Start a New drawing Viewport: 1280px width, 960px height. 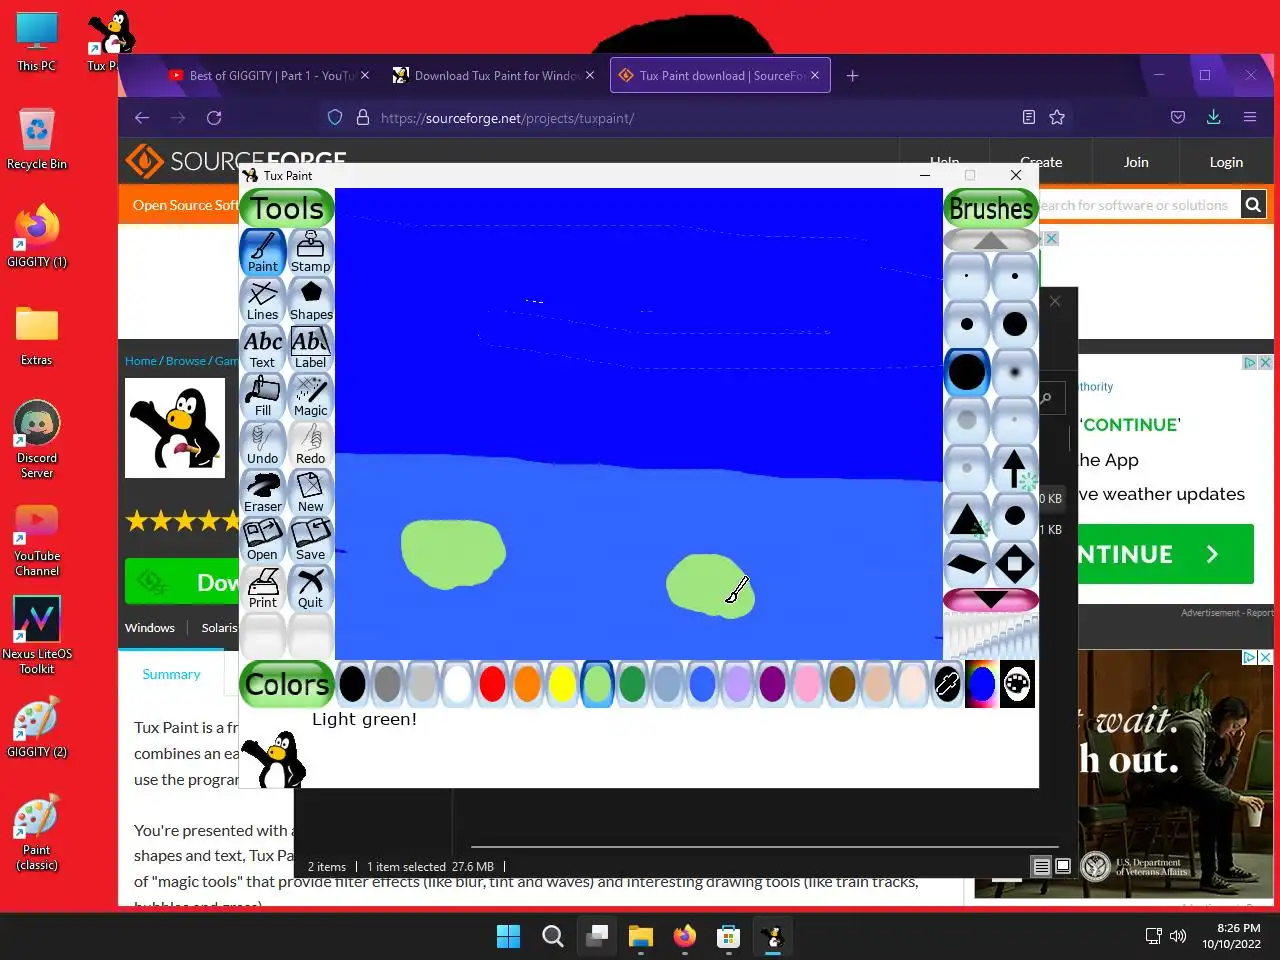(x=310, y=492)
